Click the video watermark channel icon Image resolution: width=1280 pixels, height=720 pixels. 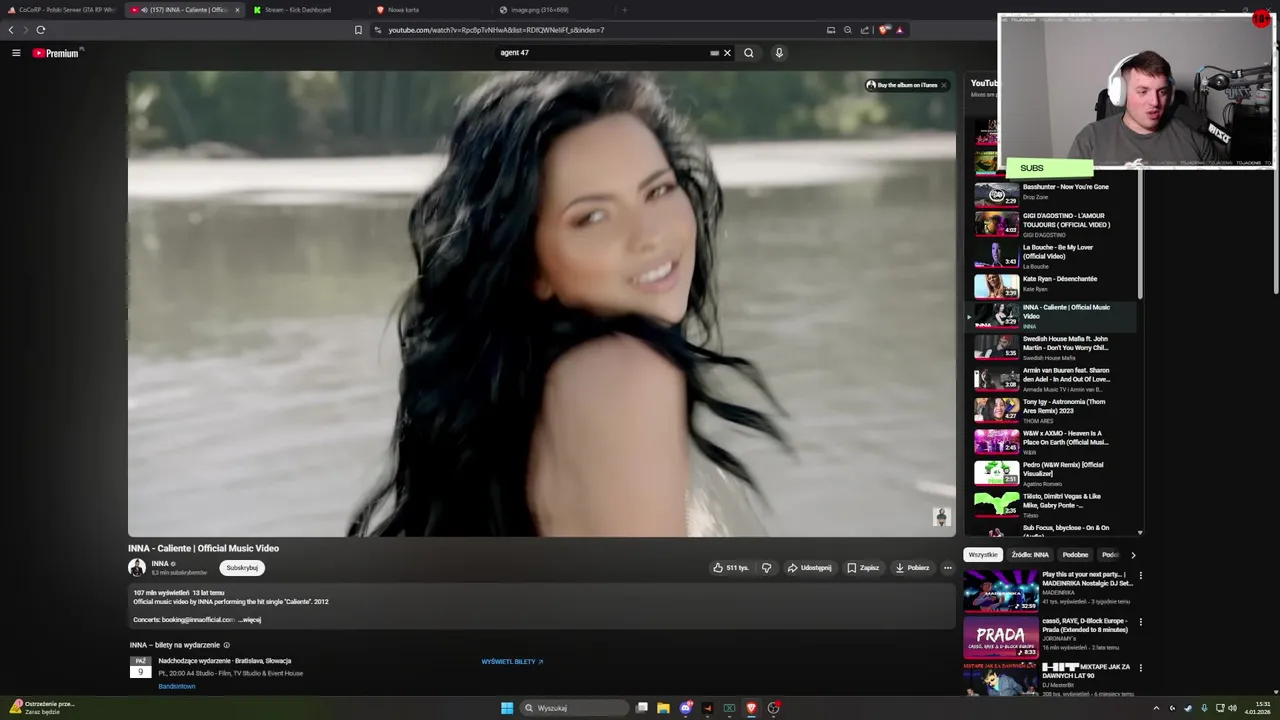[940, 516]
